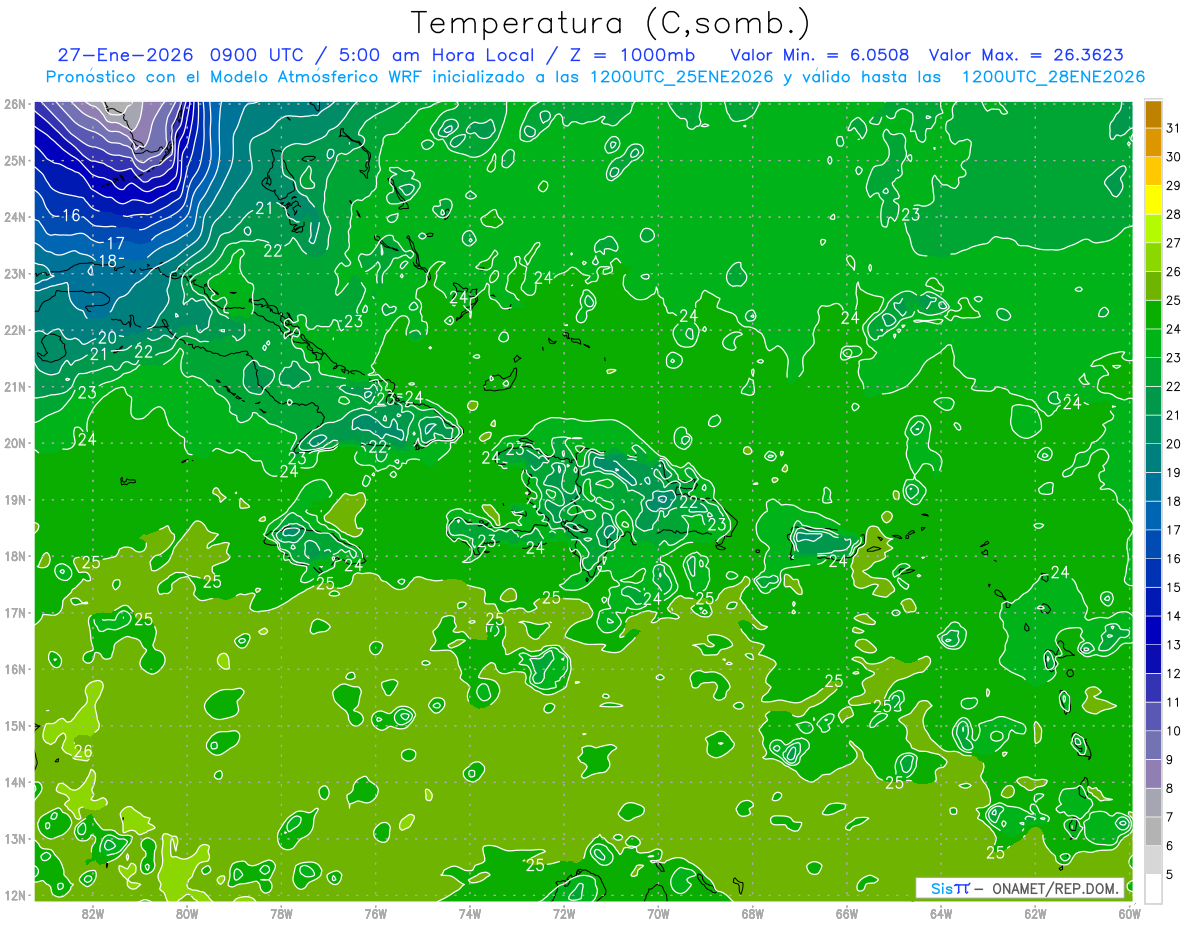
Task: Click the colorbar legend value "10"
Action: point(1173,731)
